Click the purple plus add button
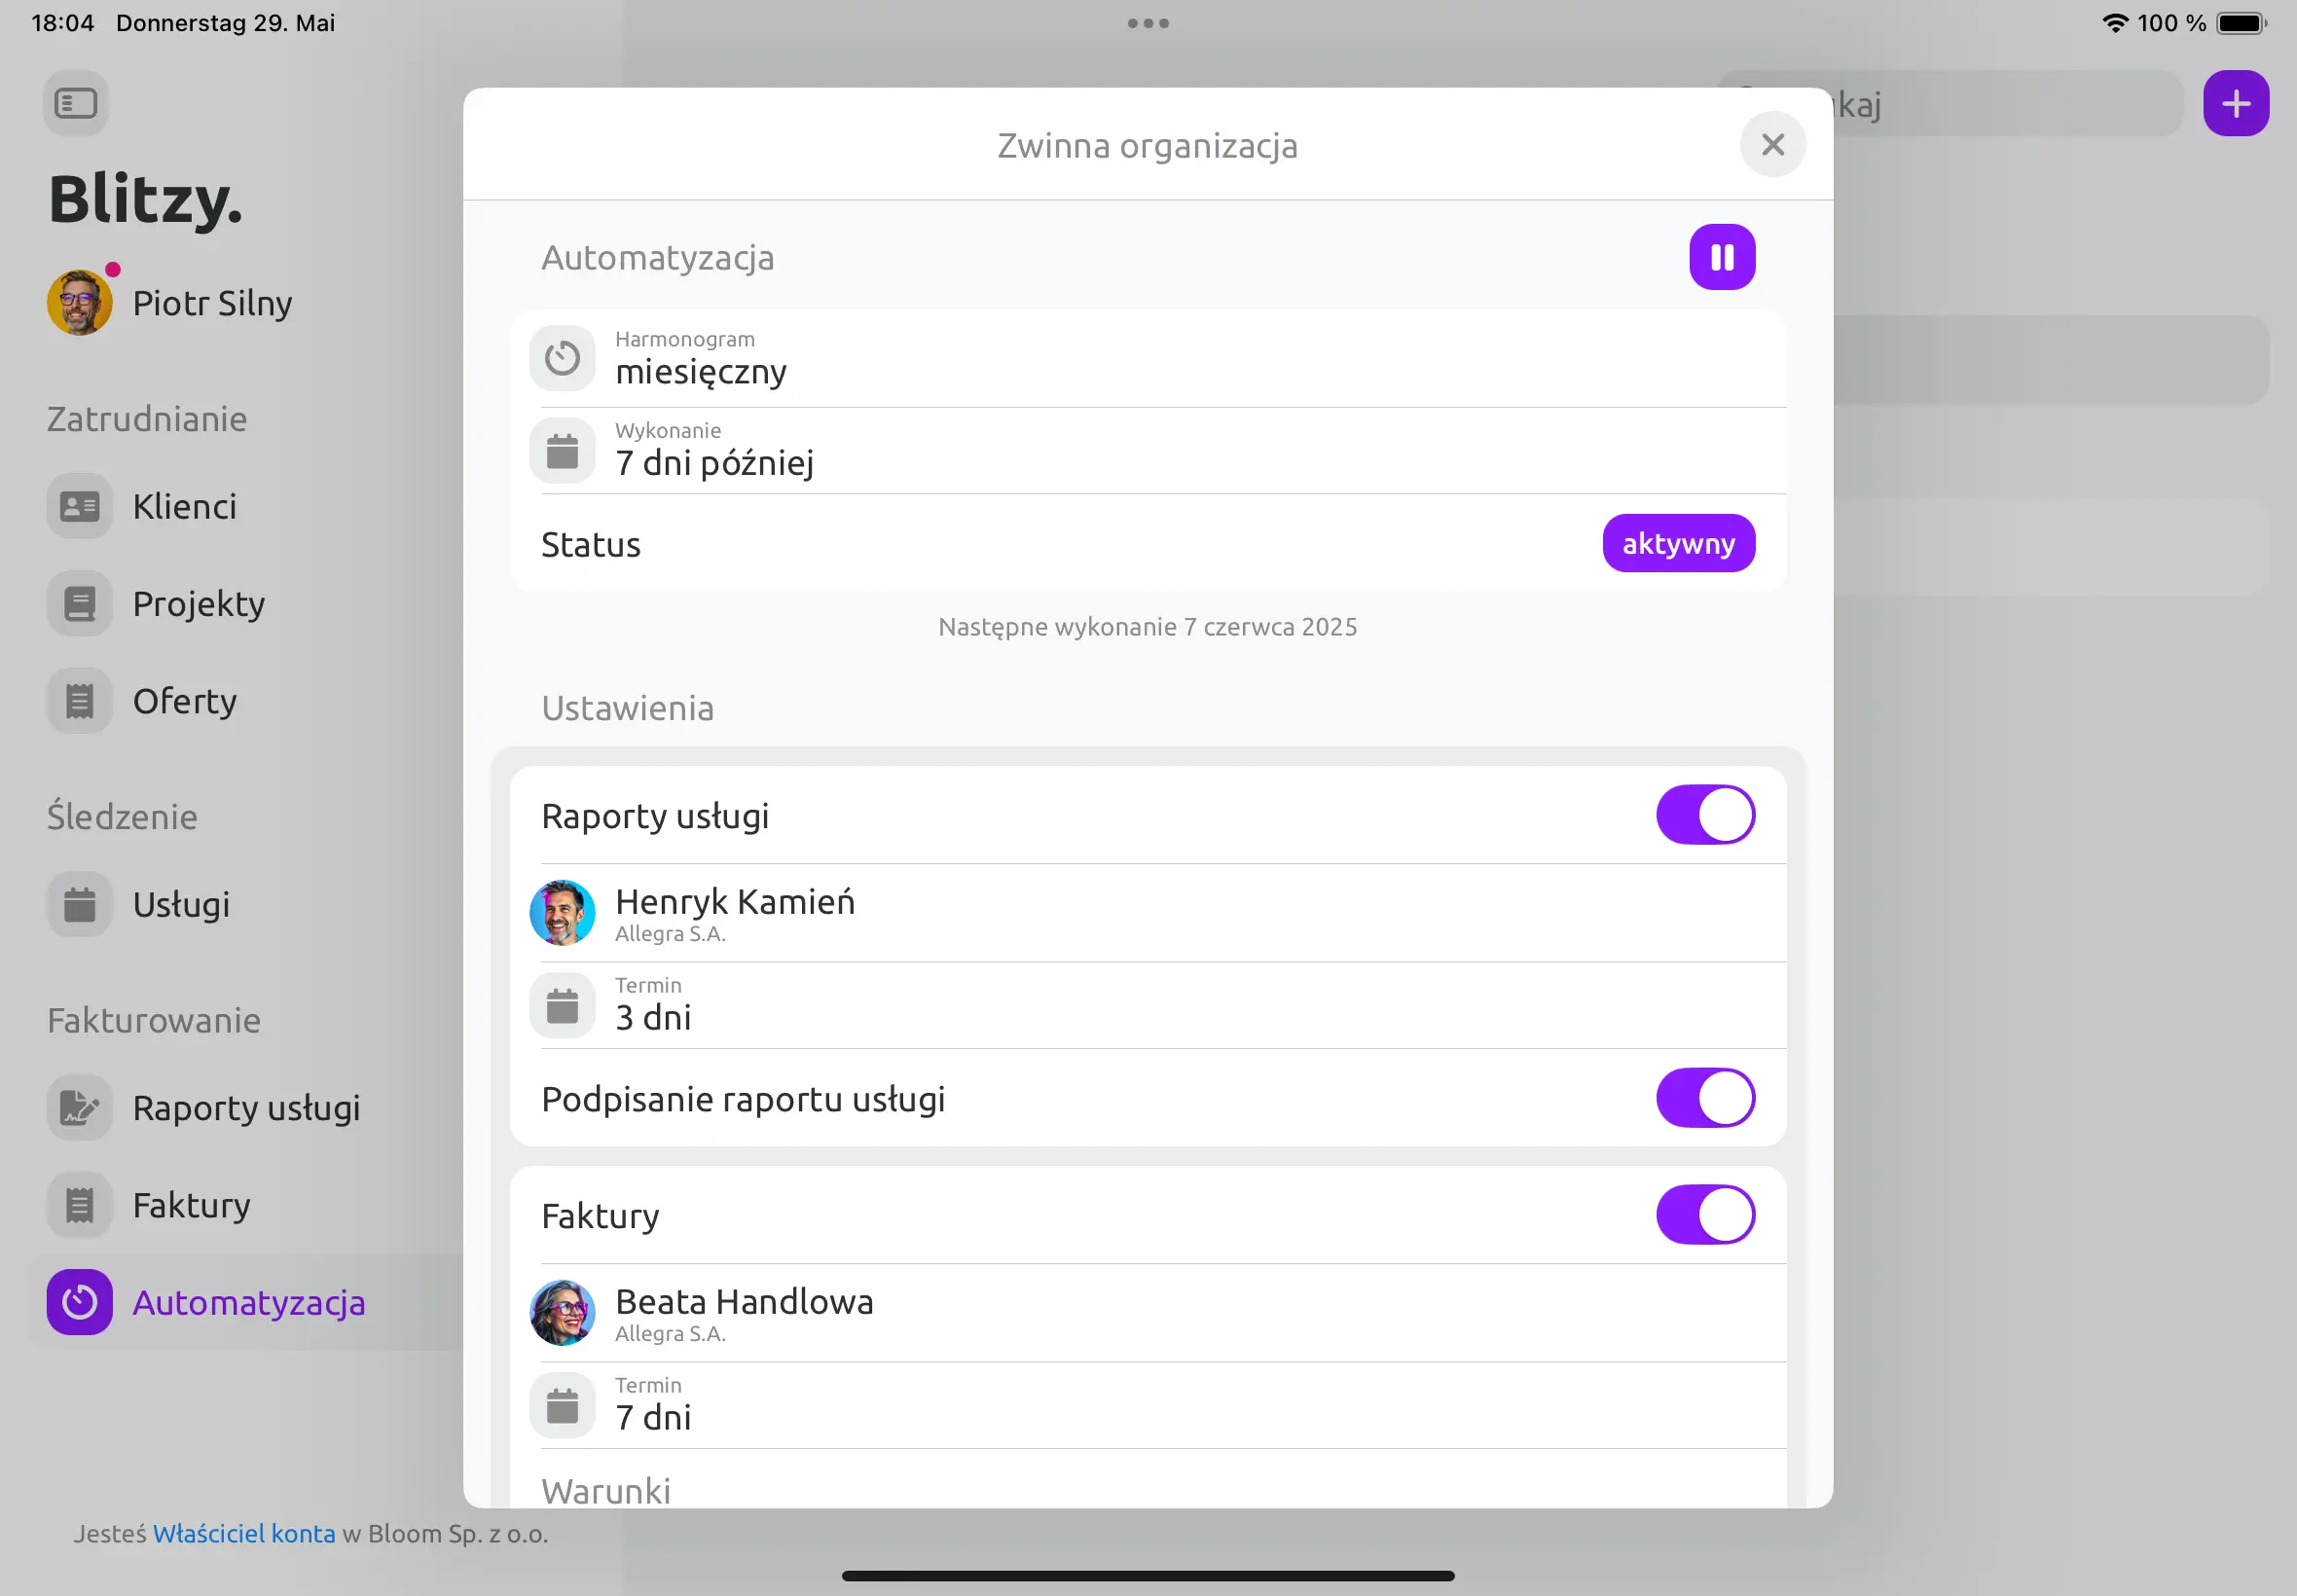 (x=2235, y=103)
